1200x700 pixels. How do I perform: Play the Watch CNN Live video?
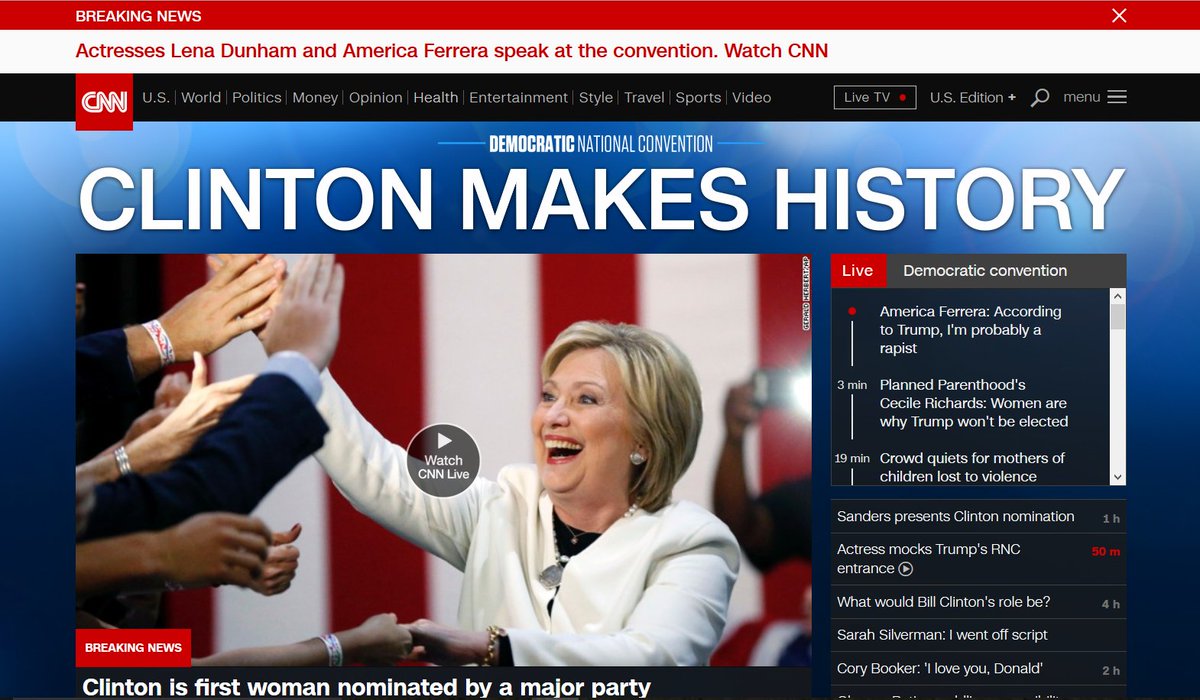[x=444, y=461]
